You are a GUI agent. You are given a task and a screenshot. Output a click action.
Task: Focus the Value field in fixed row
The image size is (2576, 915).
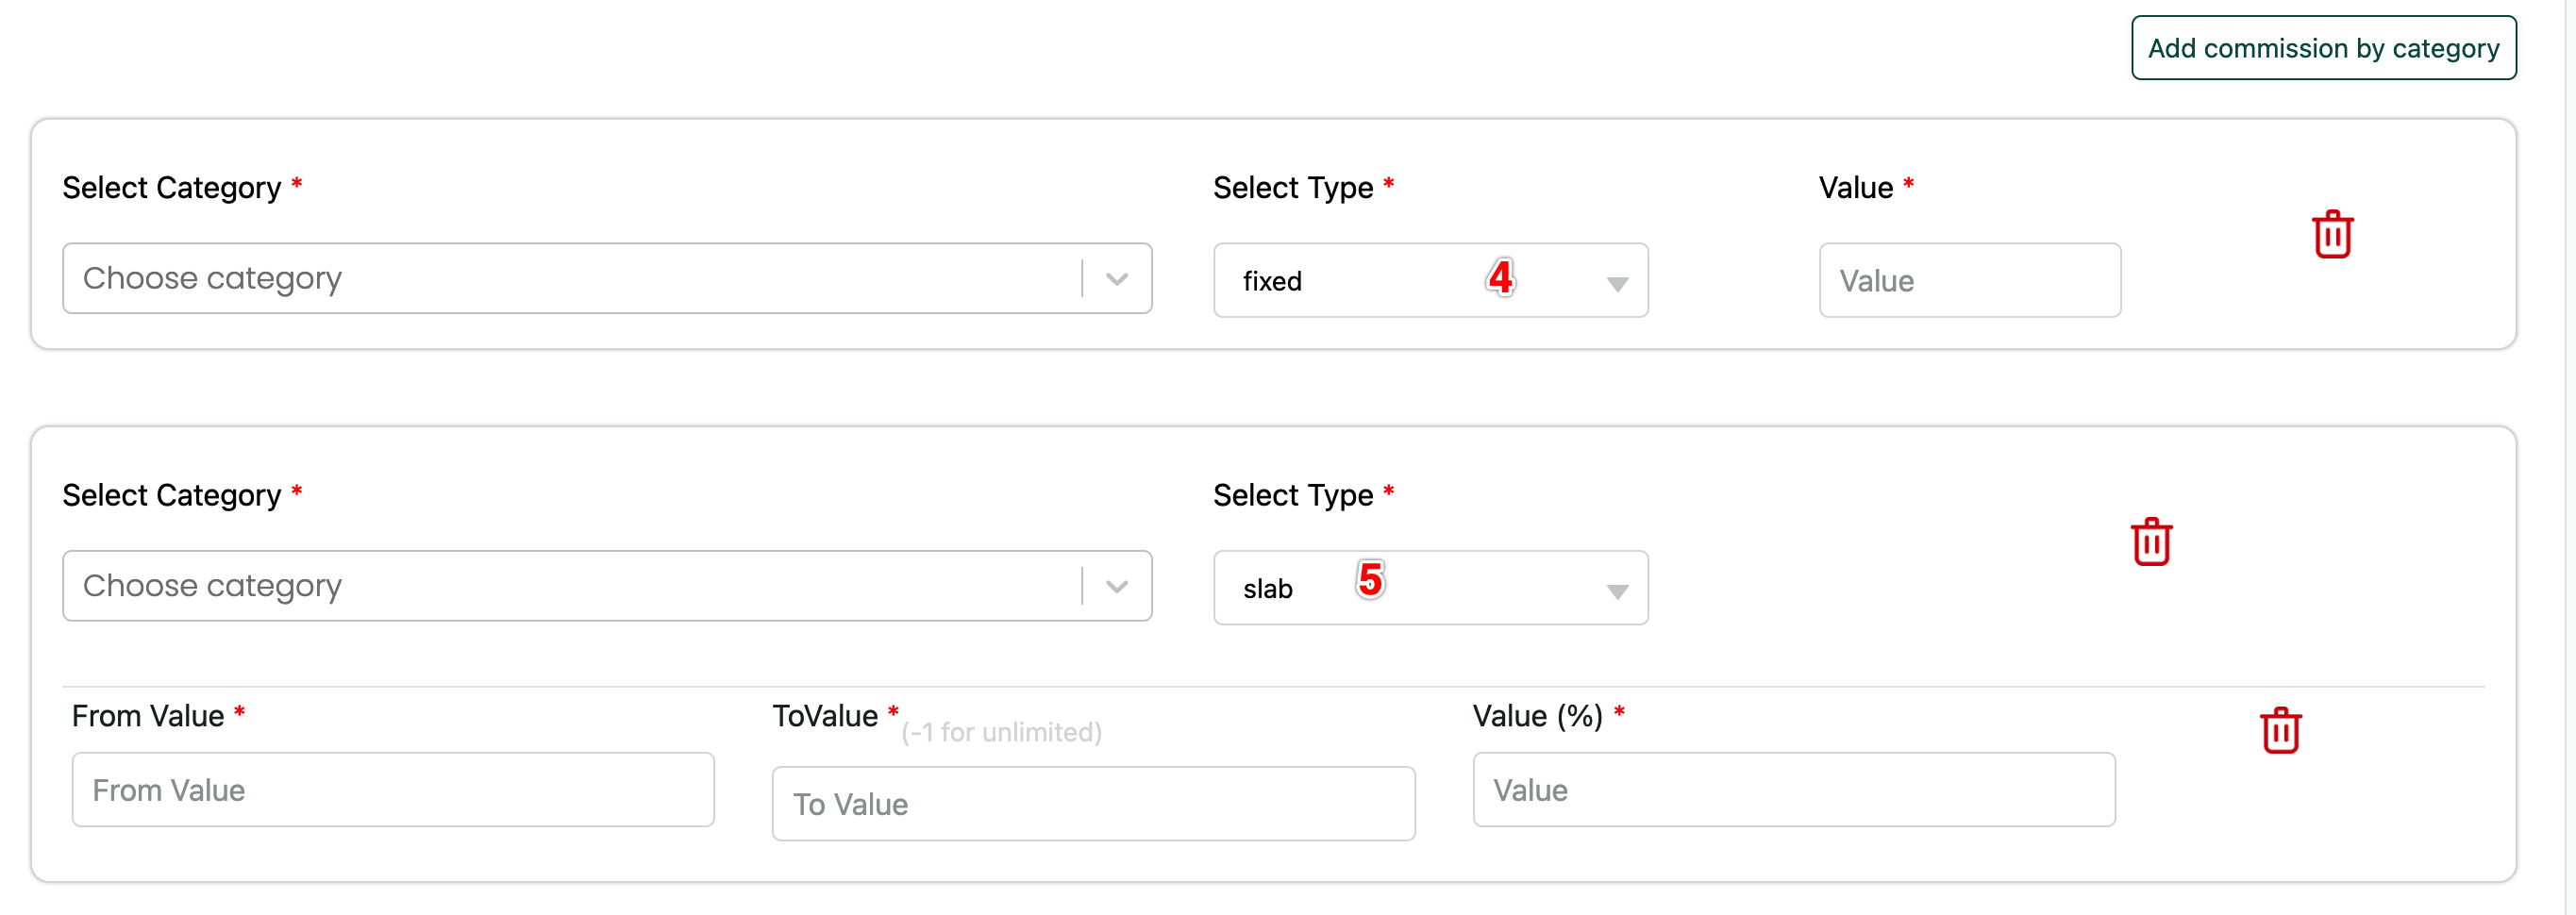click(1968, 281)
